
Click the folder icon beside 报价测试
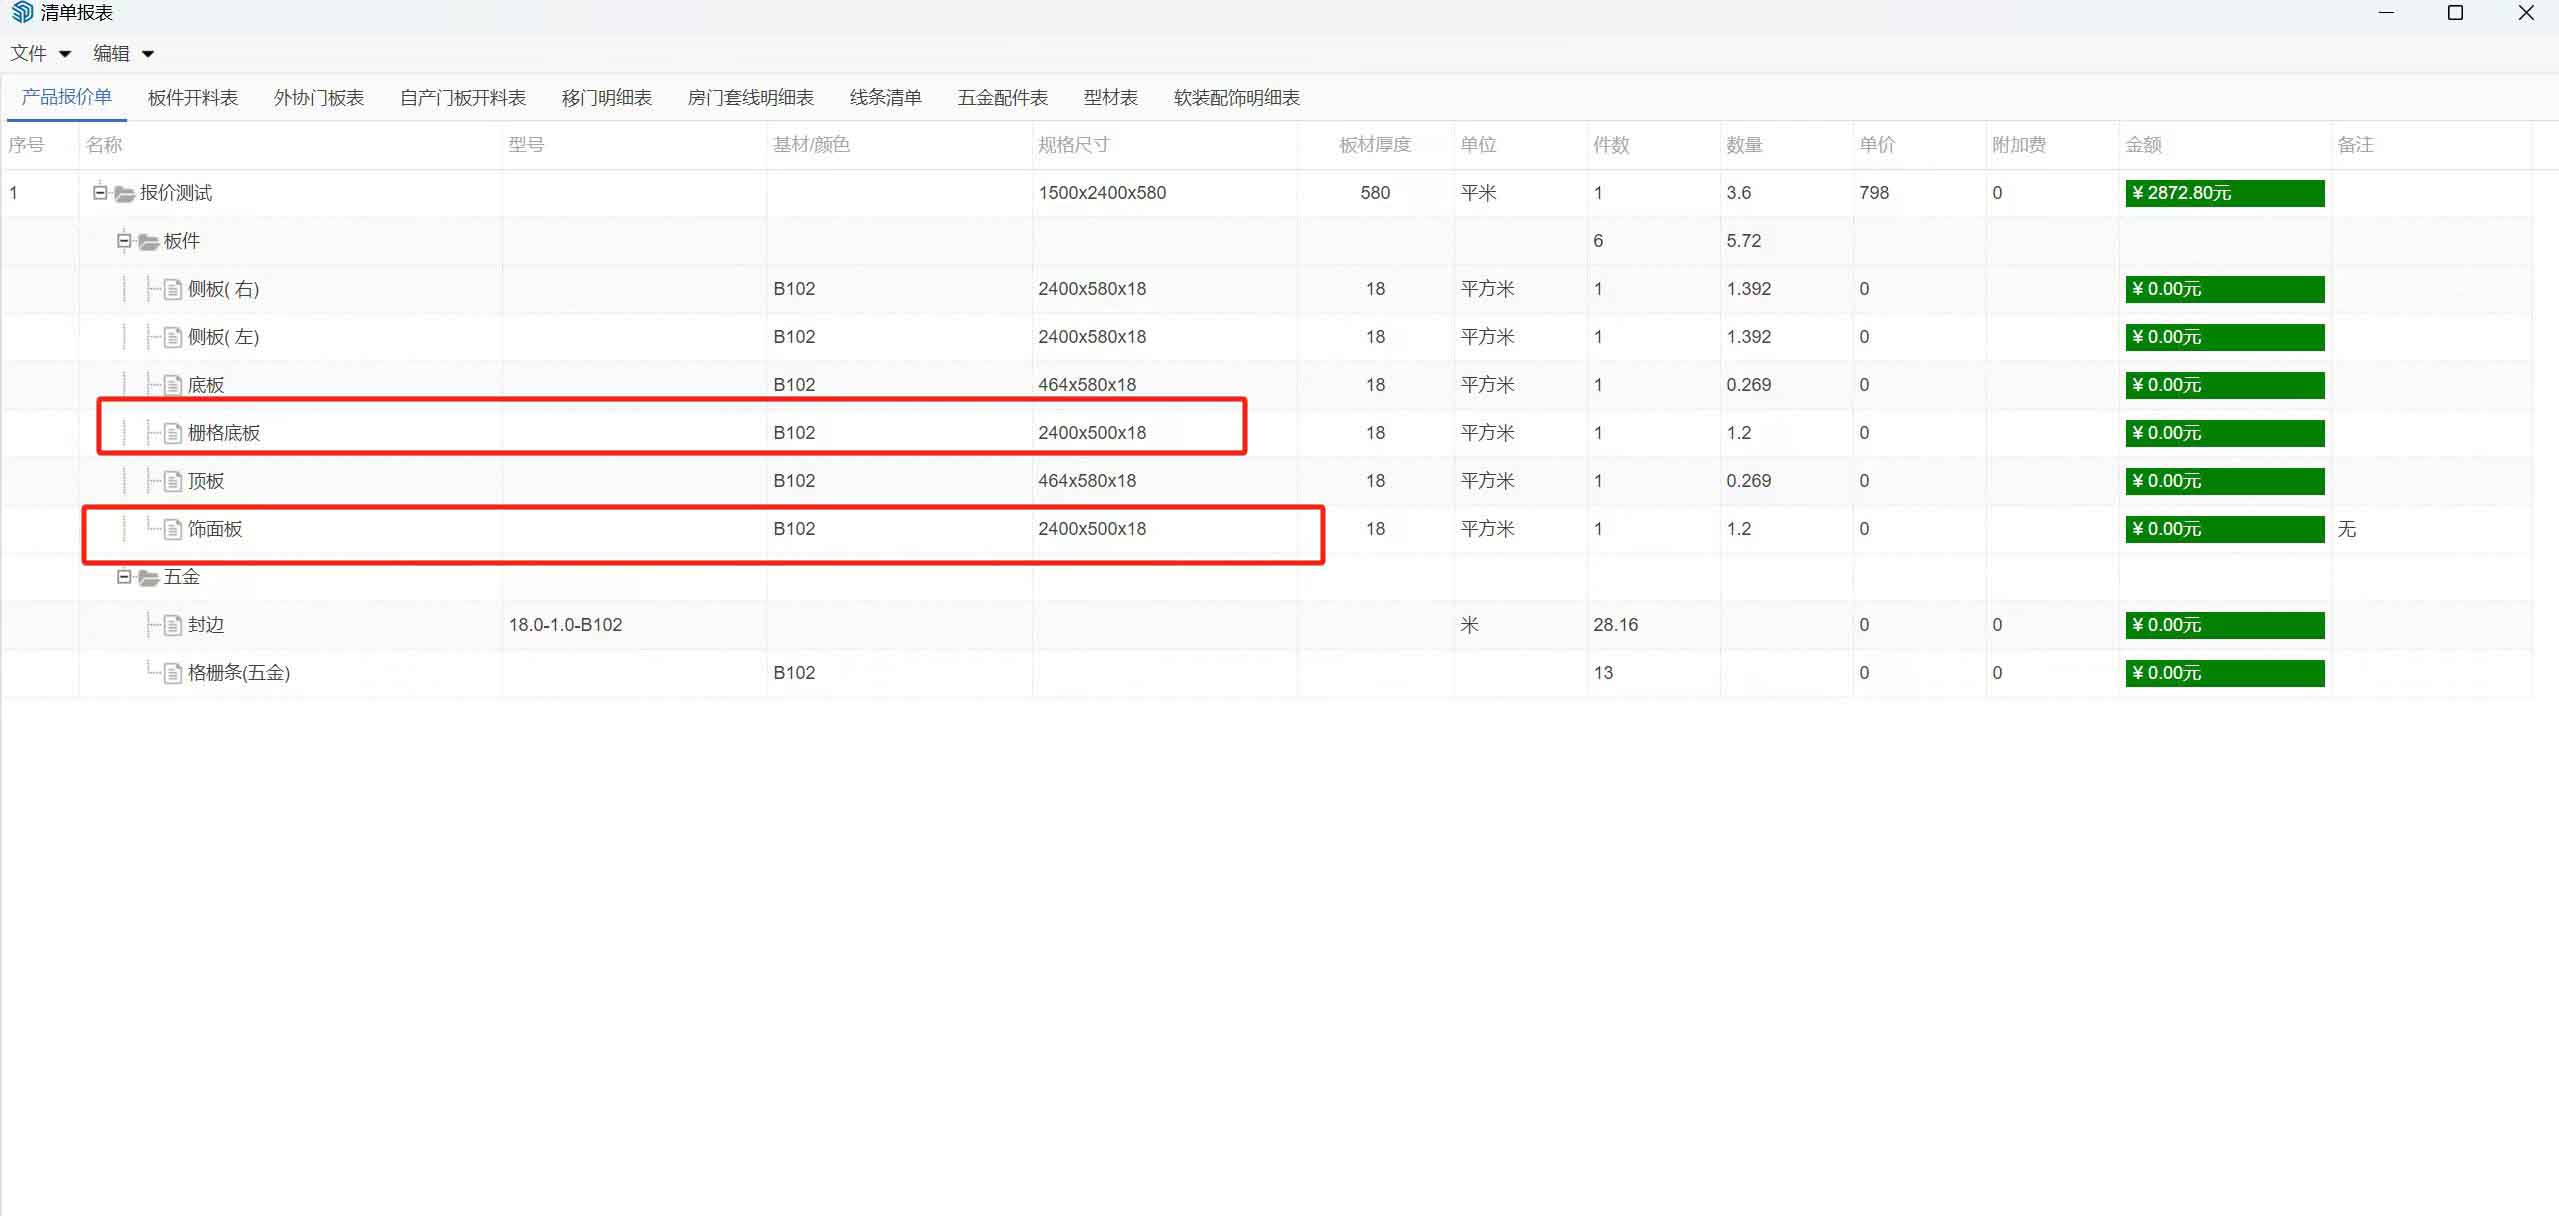[124, 193]
